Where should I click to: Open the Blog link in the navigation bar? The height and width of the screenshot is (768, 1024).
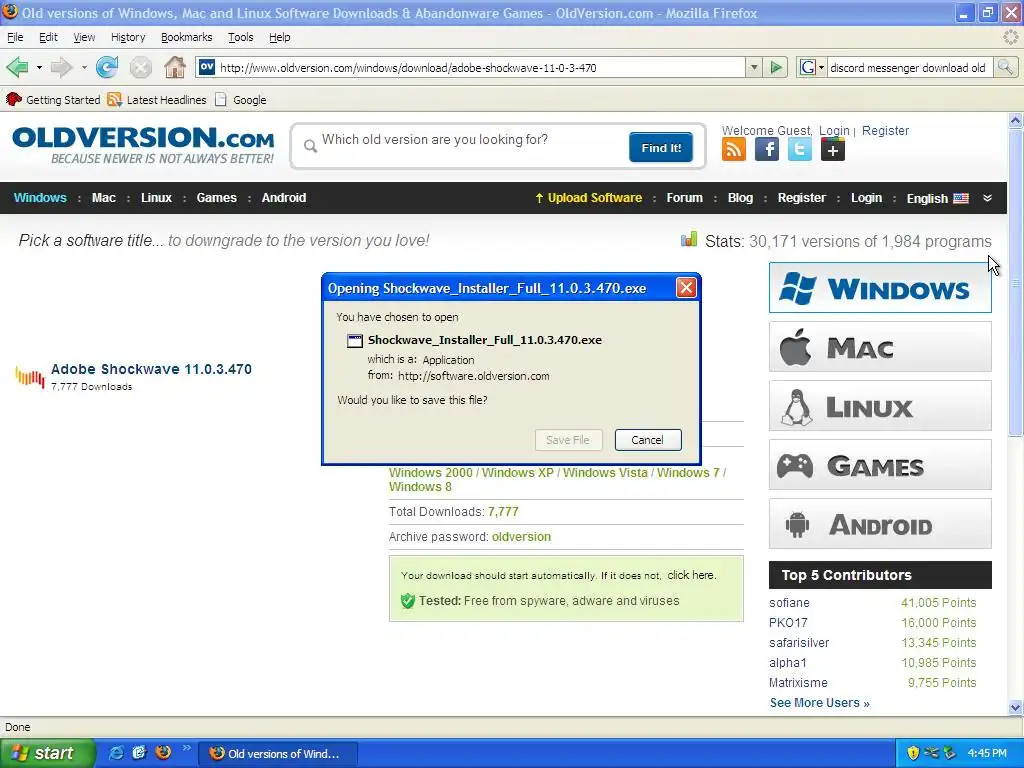tap(740, 198)
